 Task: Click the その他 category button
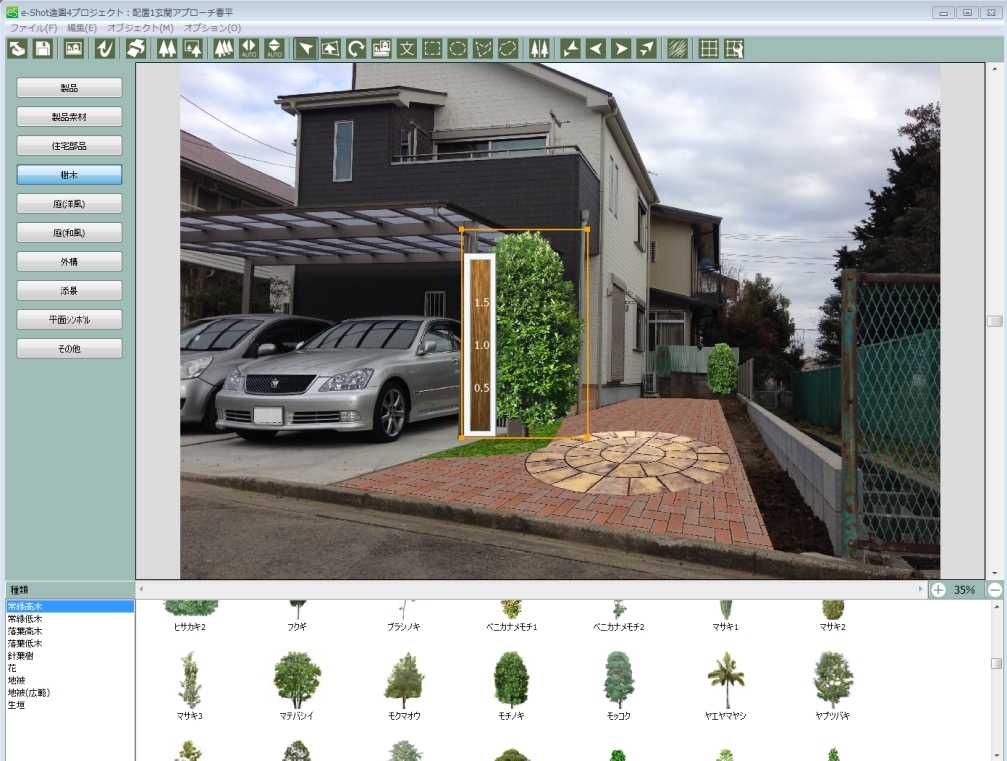[69, 348]
